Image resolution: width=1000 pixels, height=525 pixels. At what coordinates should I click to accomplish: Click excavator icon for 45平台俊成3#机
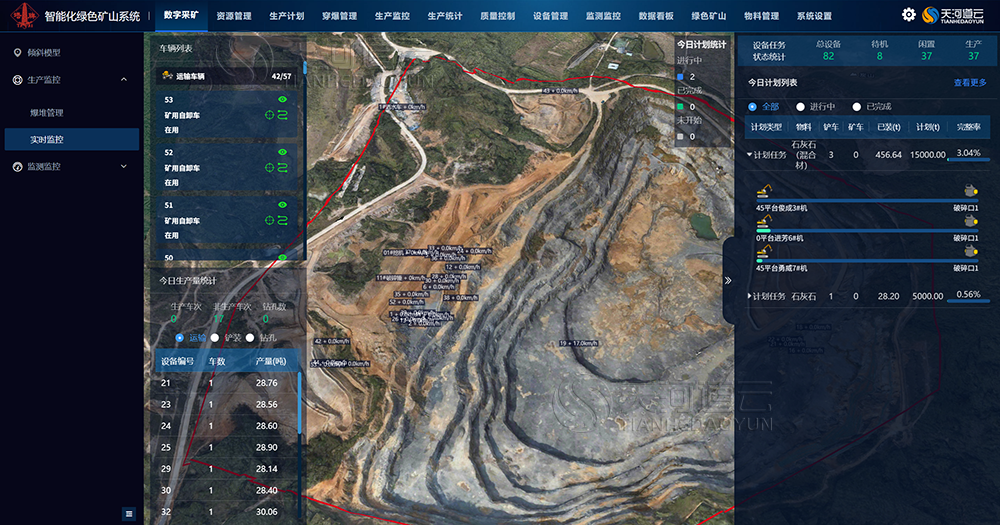(764, 191)
